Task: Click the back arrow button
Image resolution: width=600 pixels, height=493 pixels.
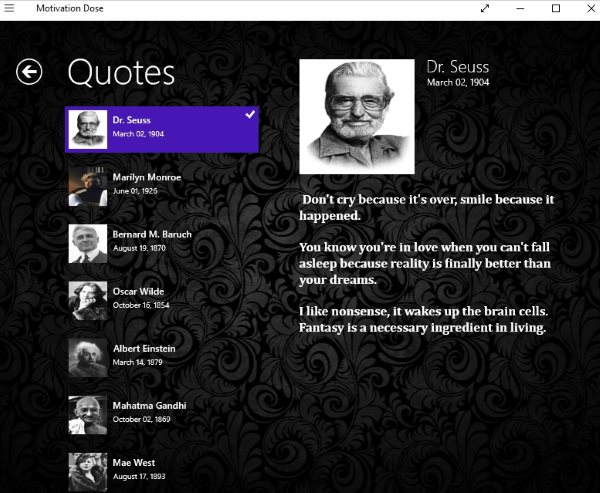Action: 29,72
